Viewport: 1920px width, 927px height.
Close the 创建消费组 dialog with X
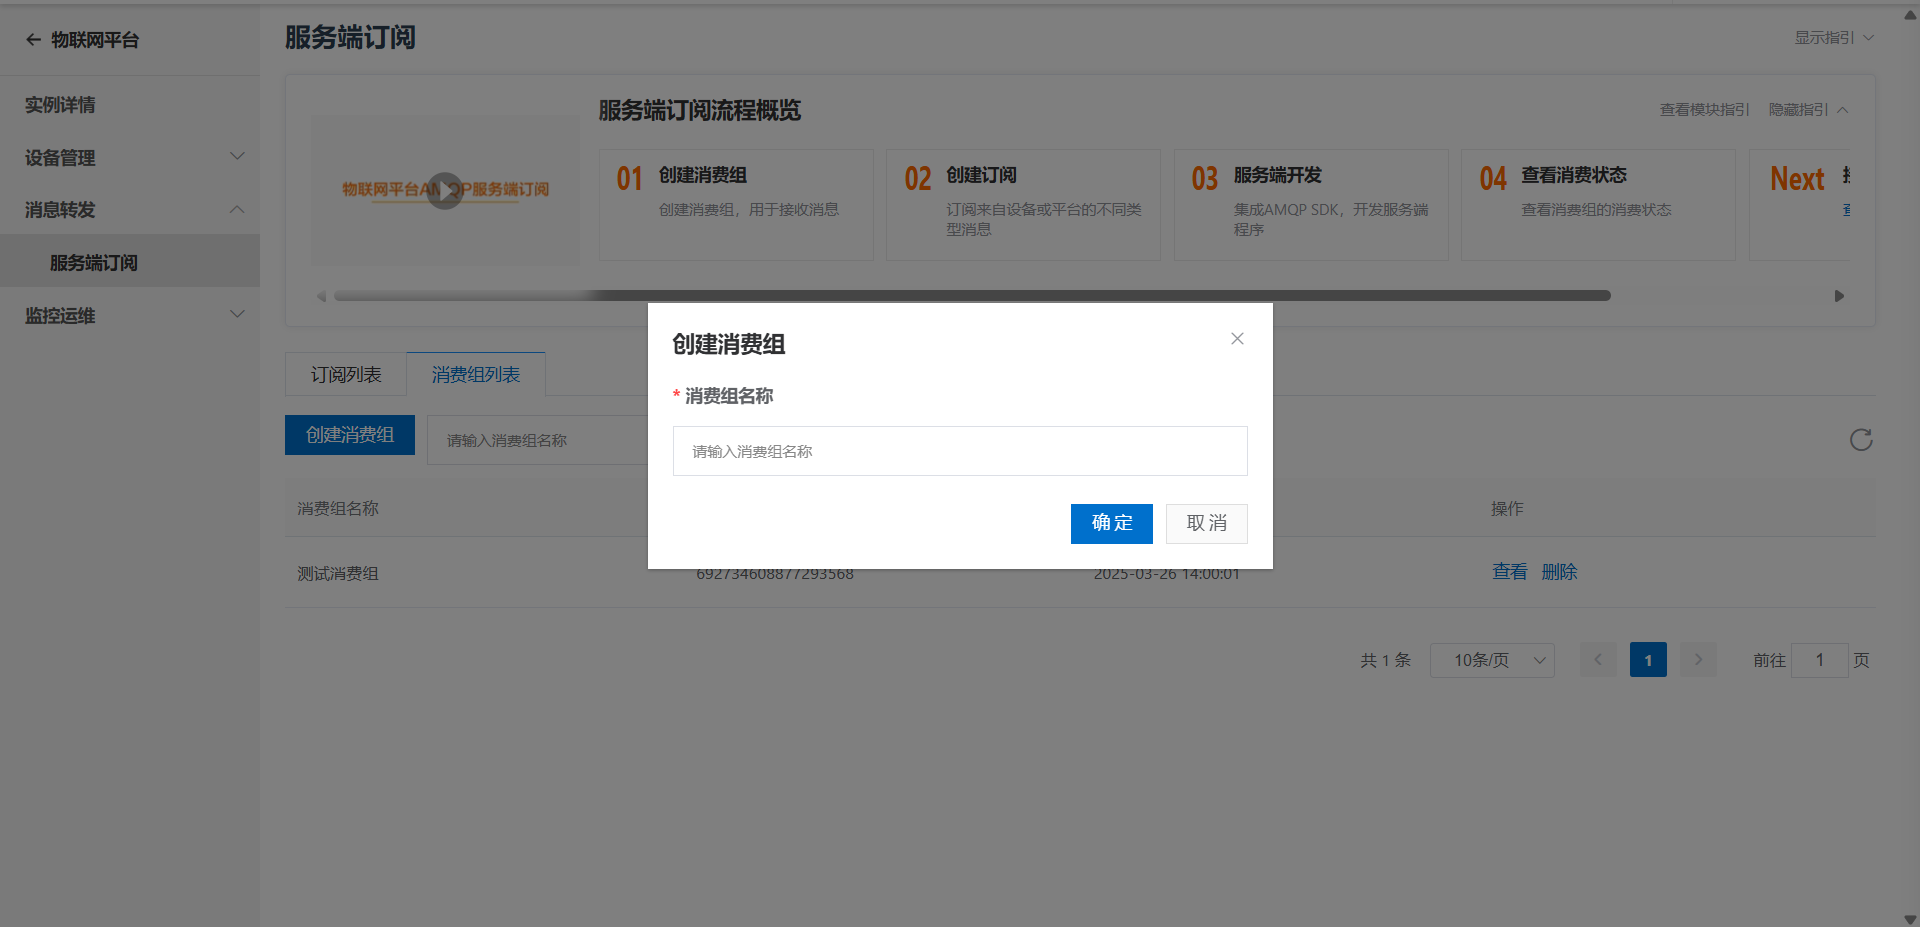tap(1237, 339)
